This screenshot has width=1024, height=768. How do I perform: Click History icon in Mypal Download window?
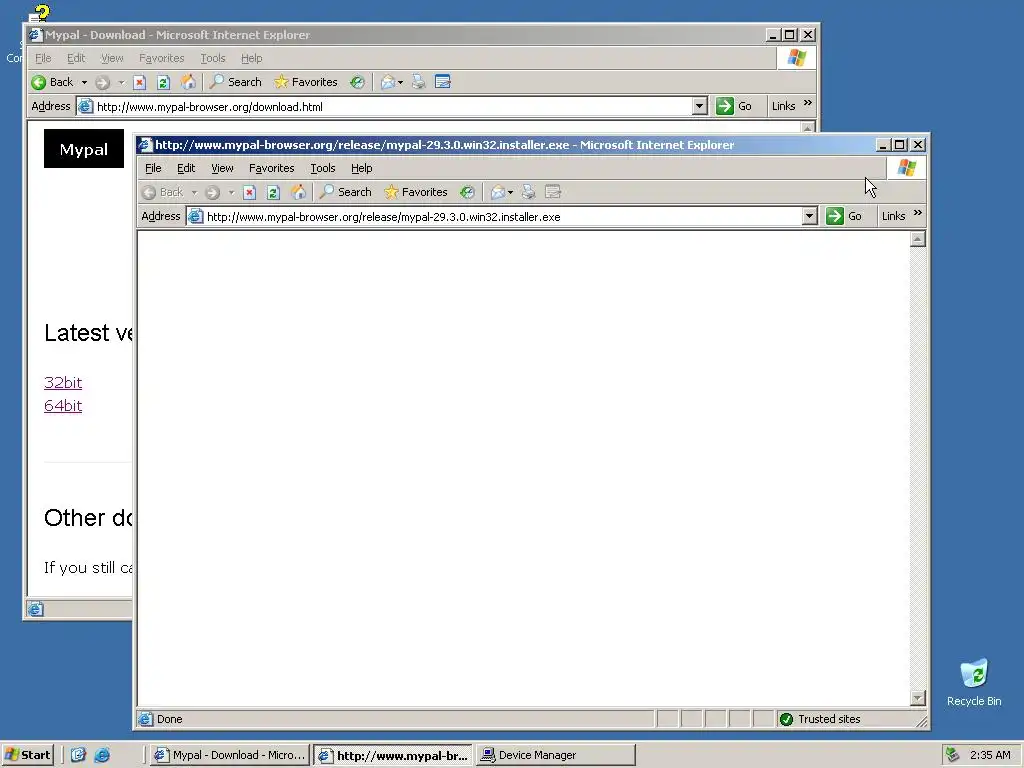(357, 82)
